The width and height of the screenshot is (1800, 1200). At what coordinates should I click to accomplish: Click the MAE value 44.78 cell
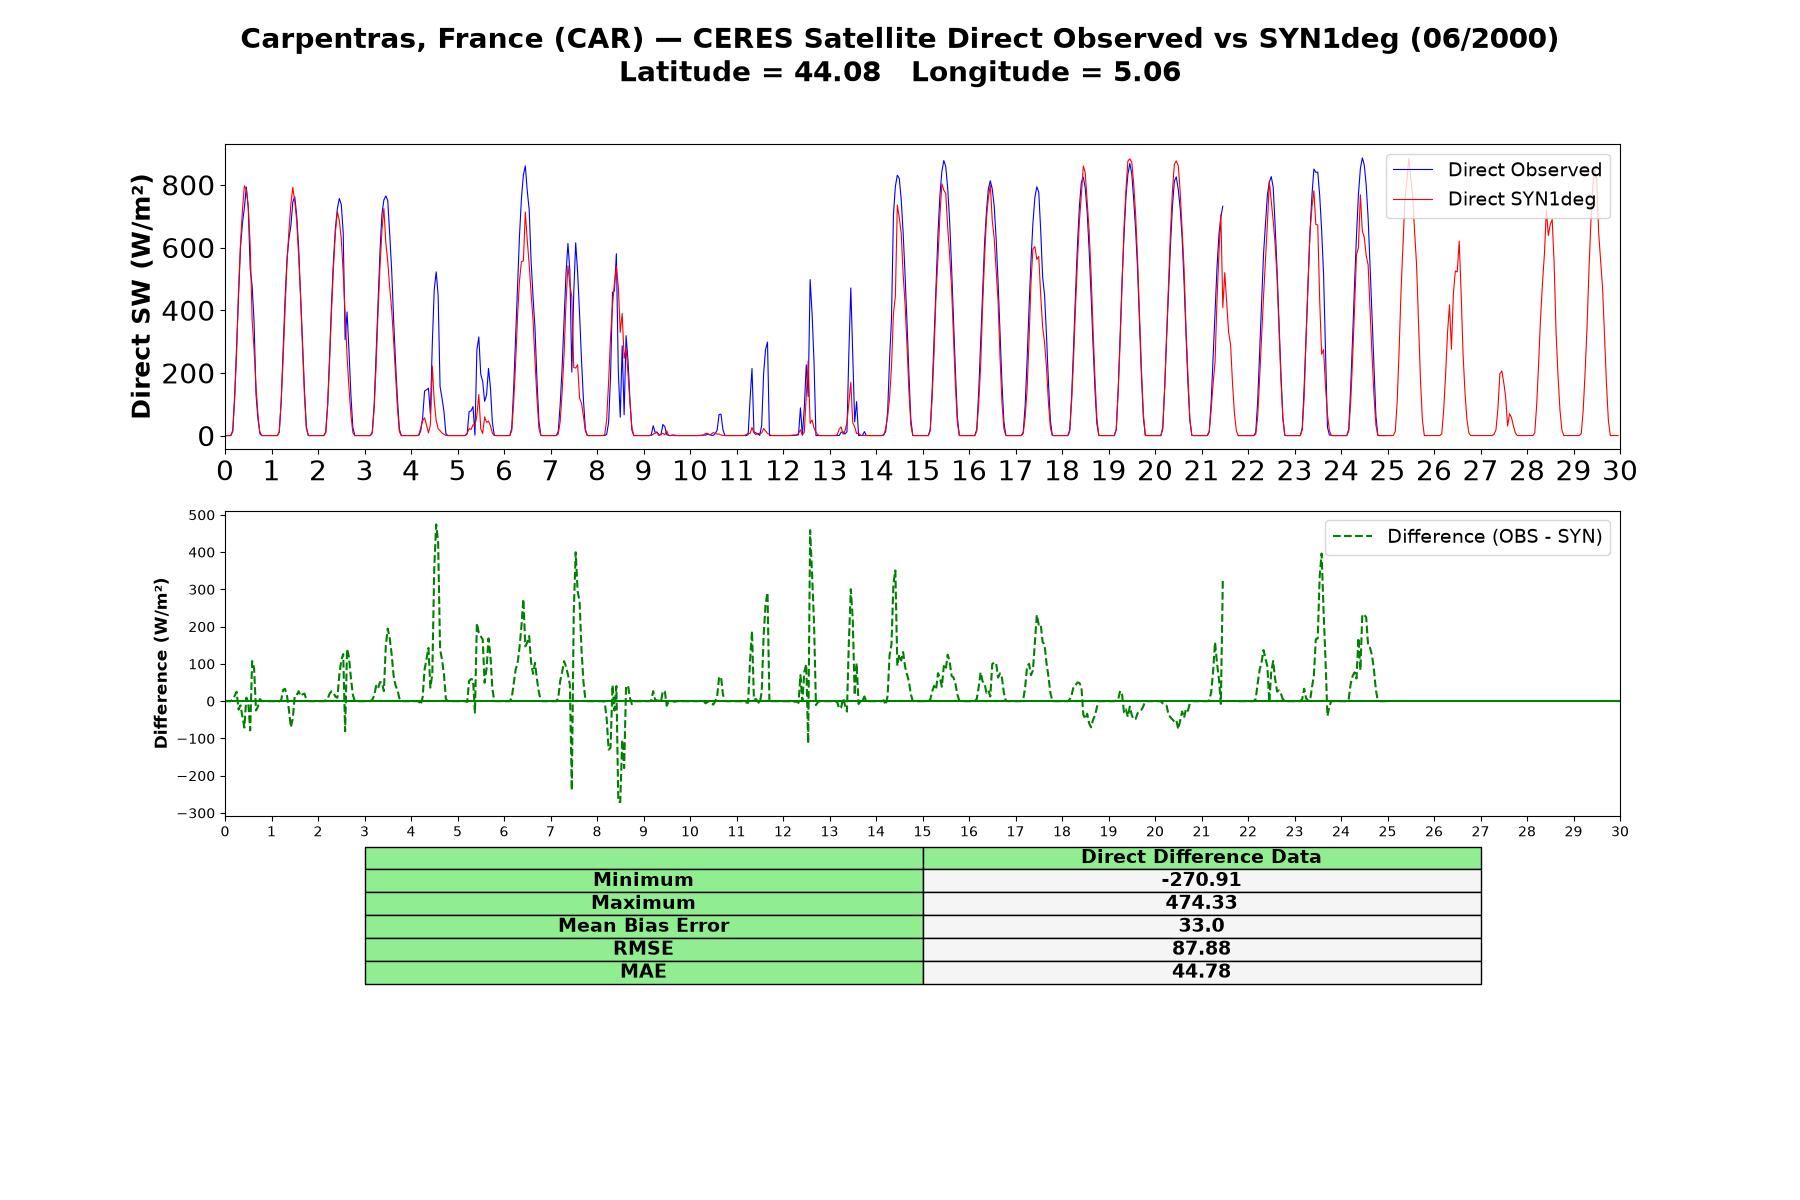[1201, 972]
